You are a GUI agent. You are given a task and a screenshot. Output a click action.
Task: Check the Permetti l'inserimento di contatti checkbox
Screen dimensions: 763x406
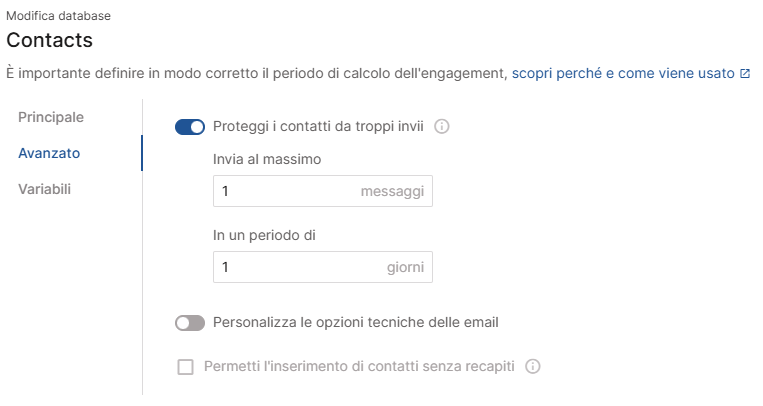coord(185,366)
